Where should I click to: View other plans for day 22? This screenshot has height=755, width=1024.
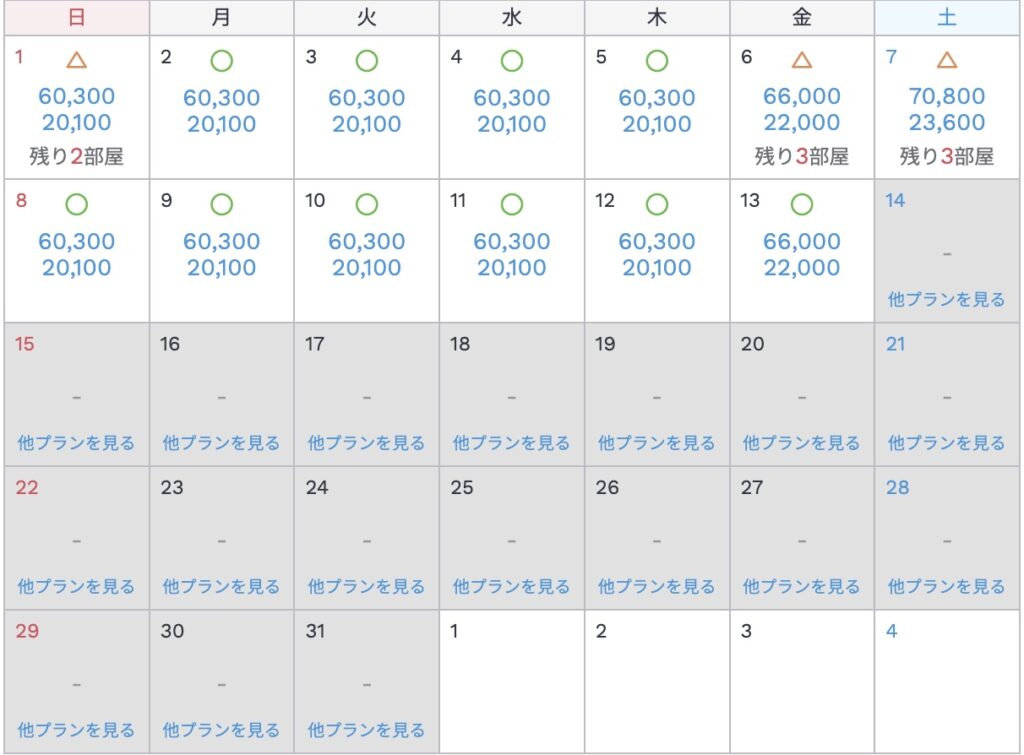point(76,586)
